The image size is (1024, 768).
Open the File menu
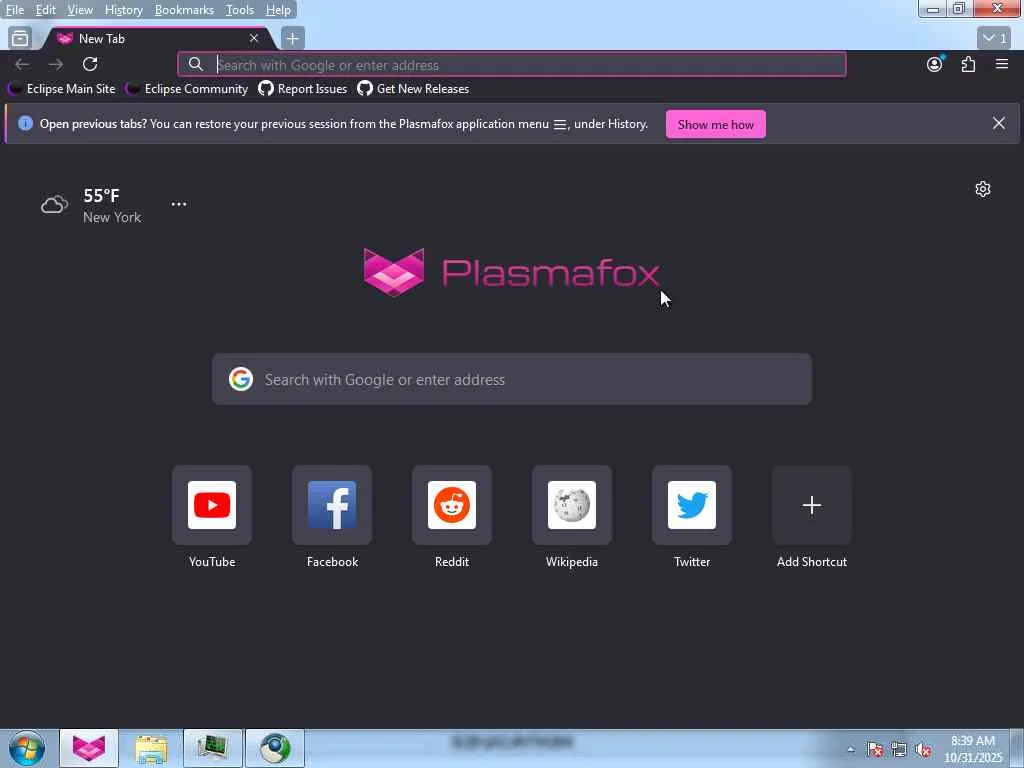click(14, 10)
